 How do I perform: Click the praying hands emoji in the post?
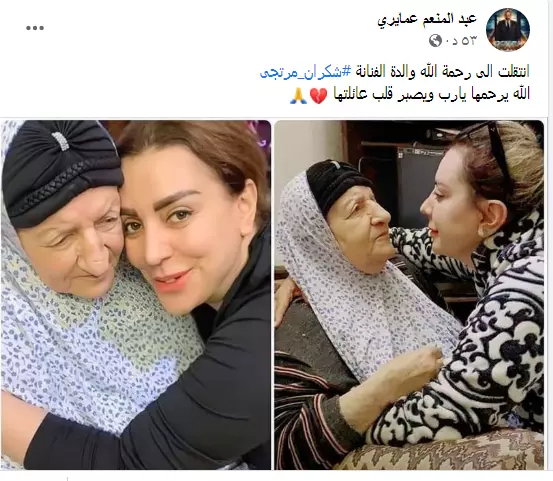[x=298, y=96]
